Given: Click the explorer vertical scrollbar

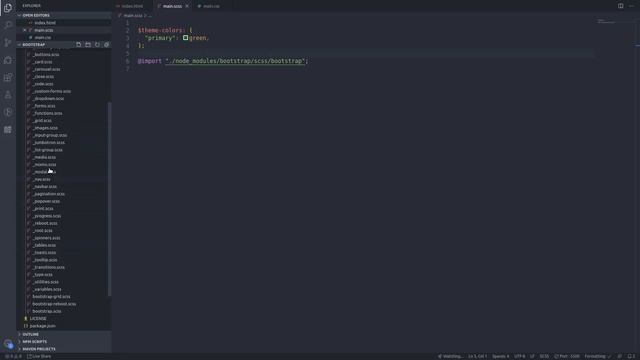Looking at the screenshot, I should pyautogui.click(x=109, y=199).
